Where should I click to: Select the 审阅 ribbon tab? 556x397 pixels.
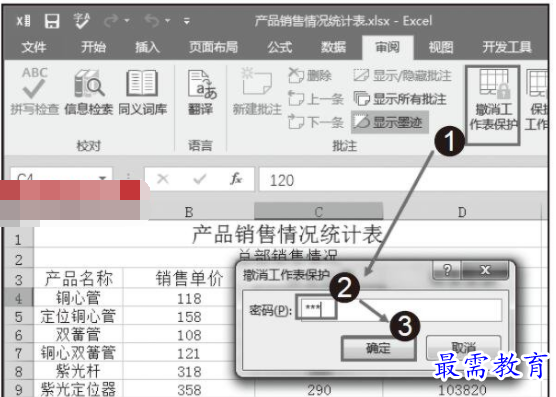tap(387, 47)
